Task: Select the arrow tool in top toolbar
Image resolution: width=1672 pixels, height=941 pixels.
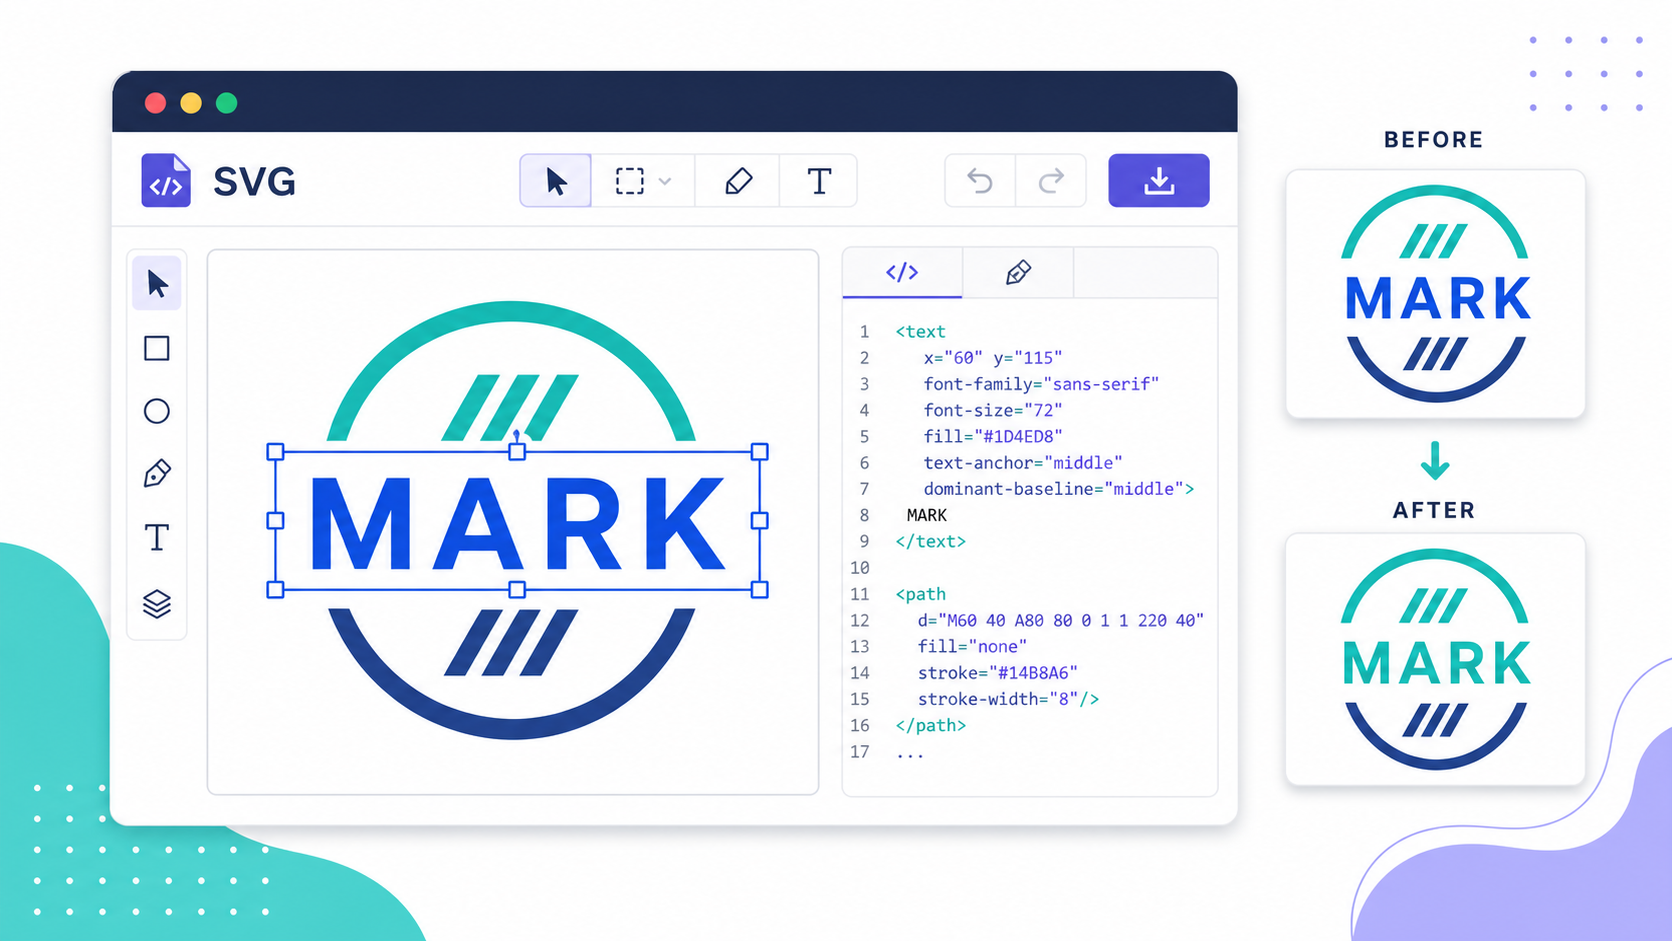Action: 556,181
